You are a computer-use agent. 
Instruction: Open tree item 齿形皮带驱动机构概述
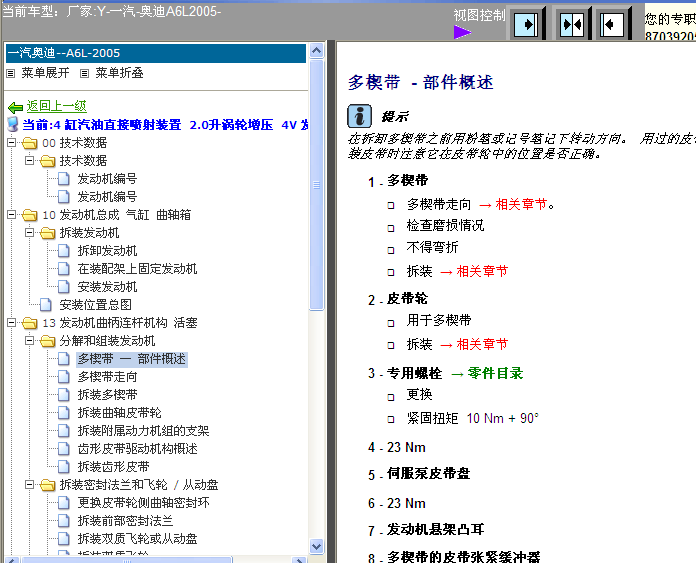pyautogui.click(x=138, y=449)
